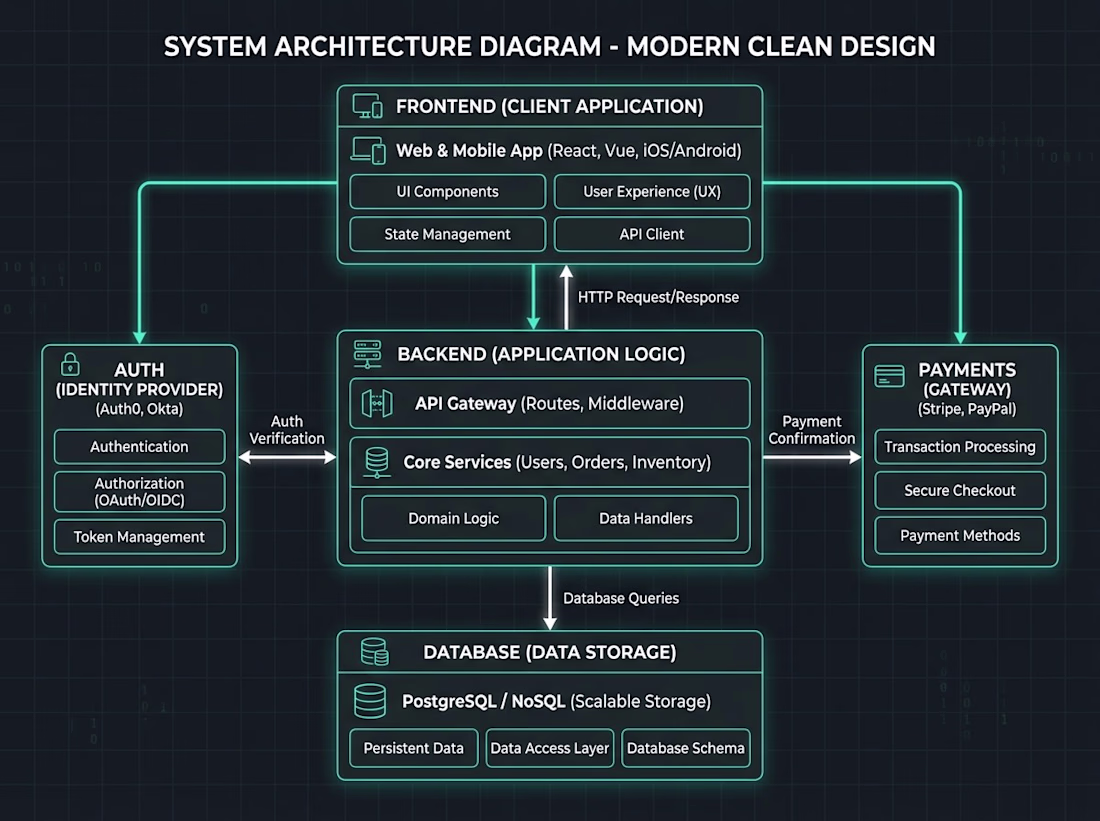Click the API Gateway icon

click(x=377, y=403)
